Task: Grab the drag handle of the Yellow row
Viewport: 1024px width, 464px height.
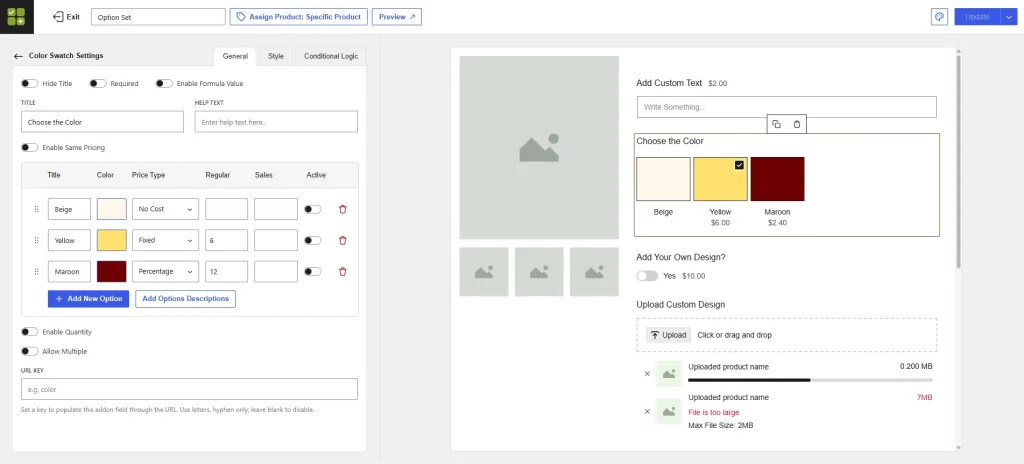Action: tap(37, 240)
